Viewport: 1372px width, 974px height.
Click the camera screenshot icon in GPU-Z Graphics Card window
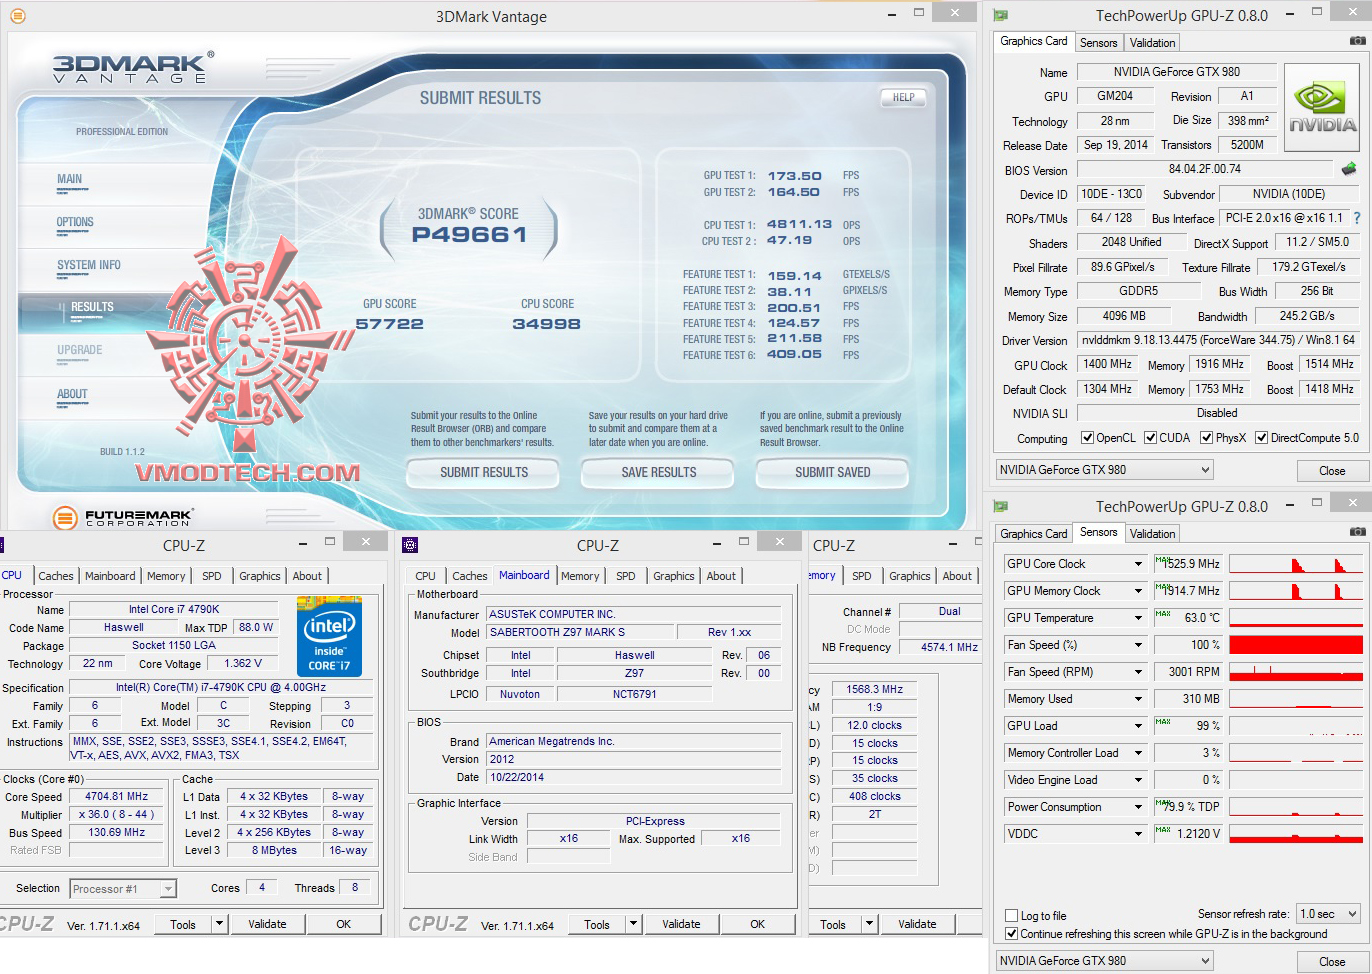pyautogui.click(x=1357, y=41)
